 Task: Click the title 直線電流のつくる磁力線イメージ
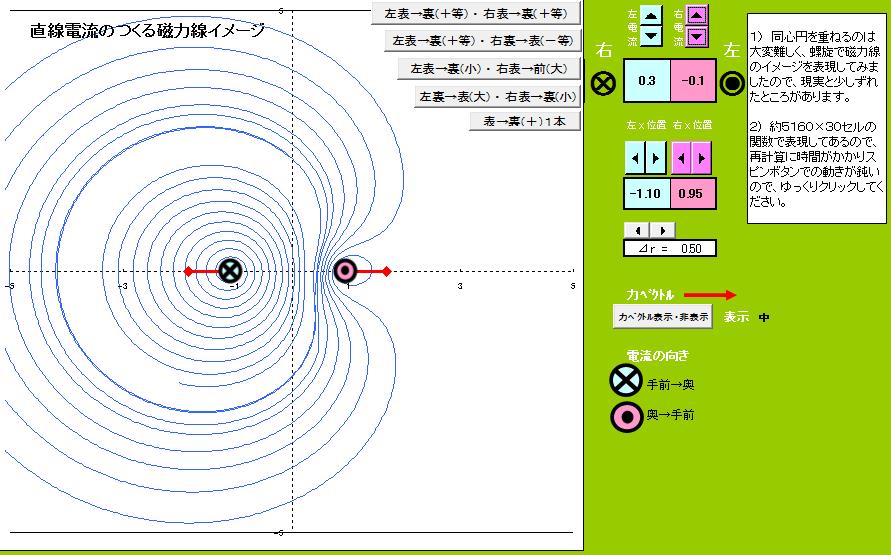pyautogui.click(x=147, y=30)
